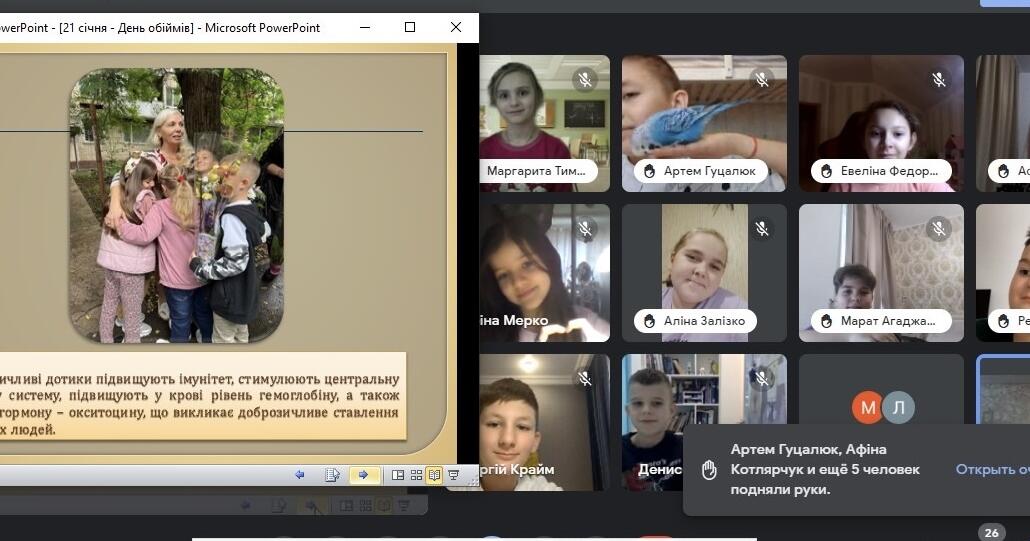This screenshot has width=1030, height=541.
Task: Select the highlighted Reading View icon
Action: (434, 475)
